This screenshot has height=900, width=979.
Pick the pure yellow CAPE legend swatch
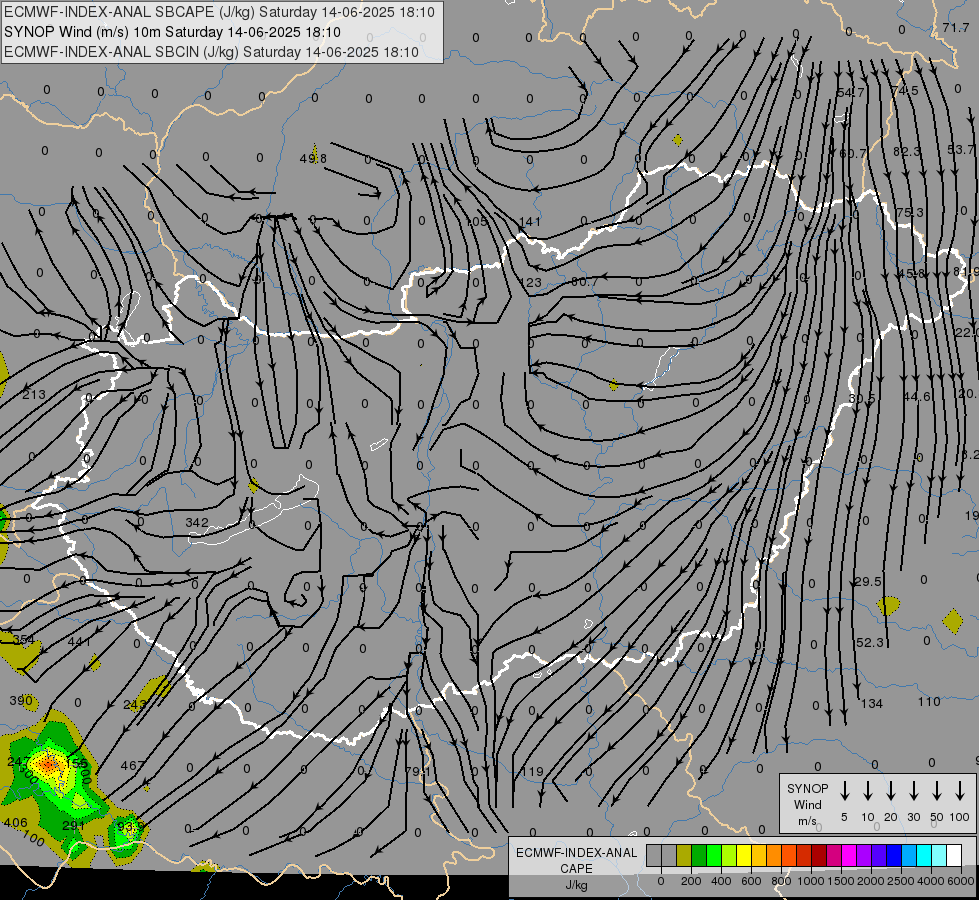[x=744, y=855]
